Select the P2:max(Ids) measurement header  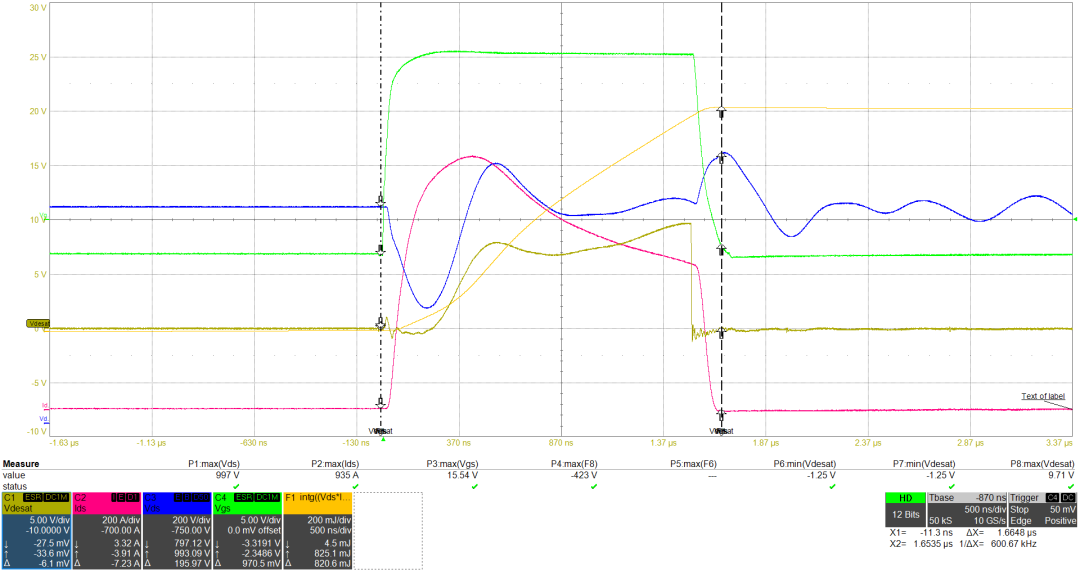(335, 464)
